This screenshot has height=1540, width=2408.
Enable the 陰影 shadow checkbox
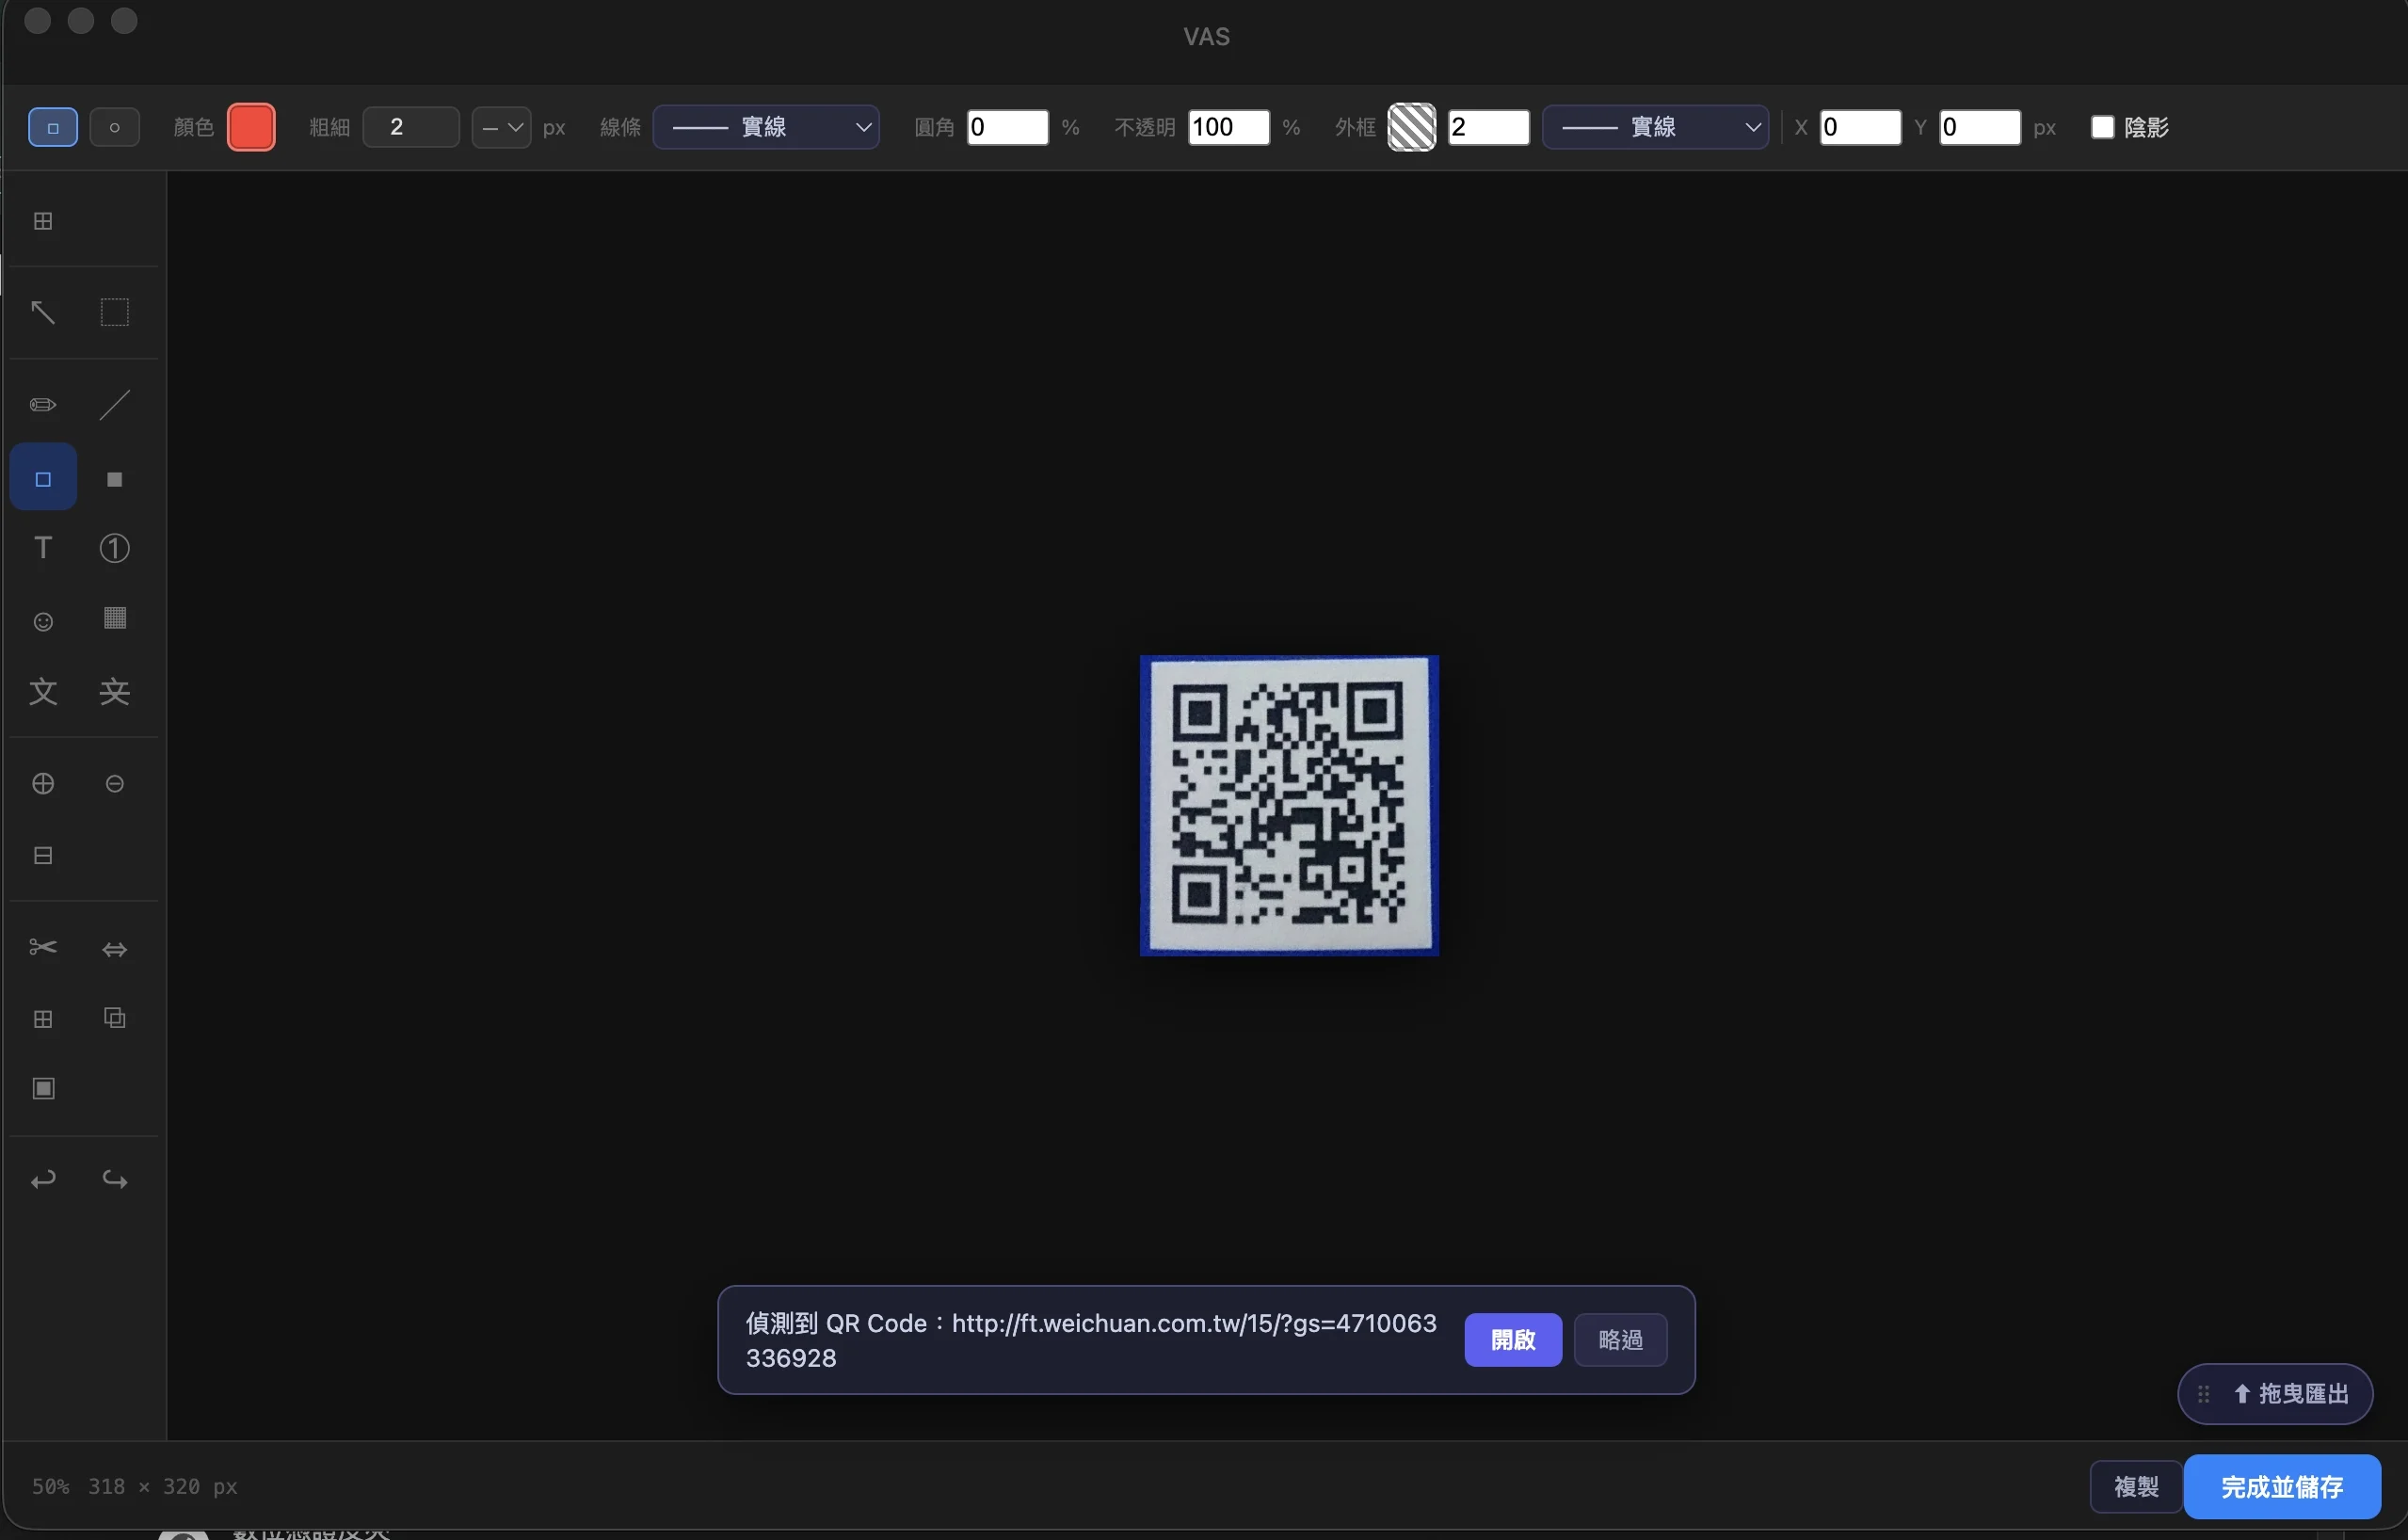coord(2104,127)
